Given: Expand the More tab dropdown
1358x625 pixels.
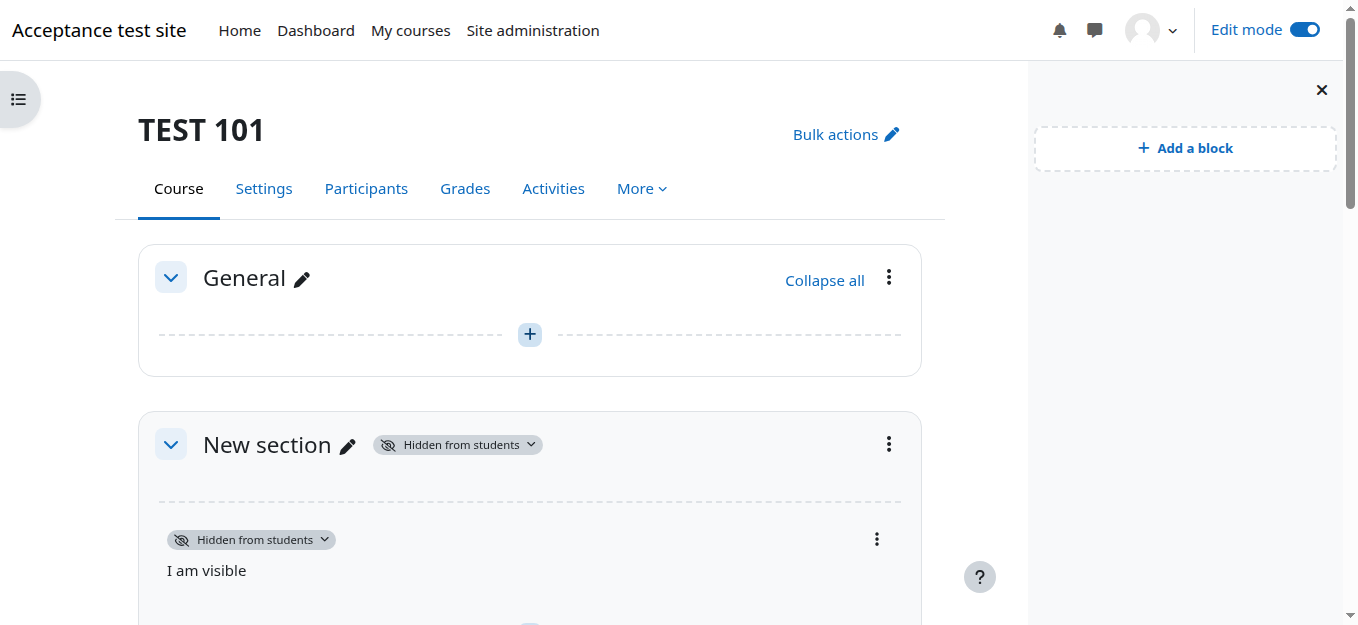Looking at the screenshot, I should [x=641, y=189].
